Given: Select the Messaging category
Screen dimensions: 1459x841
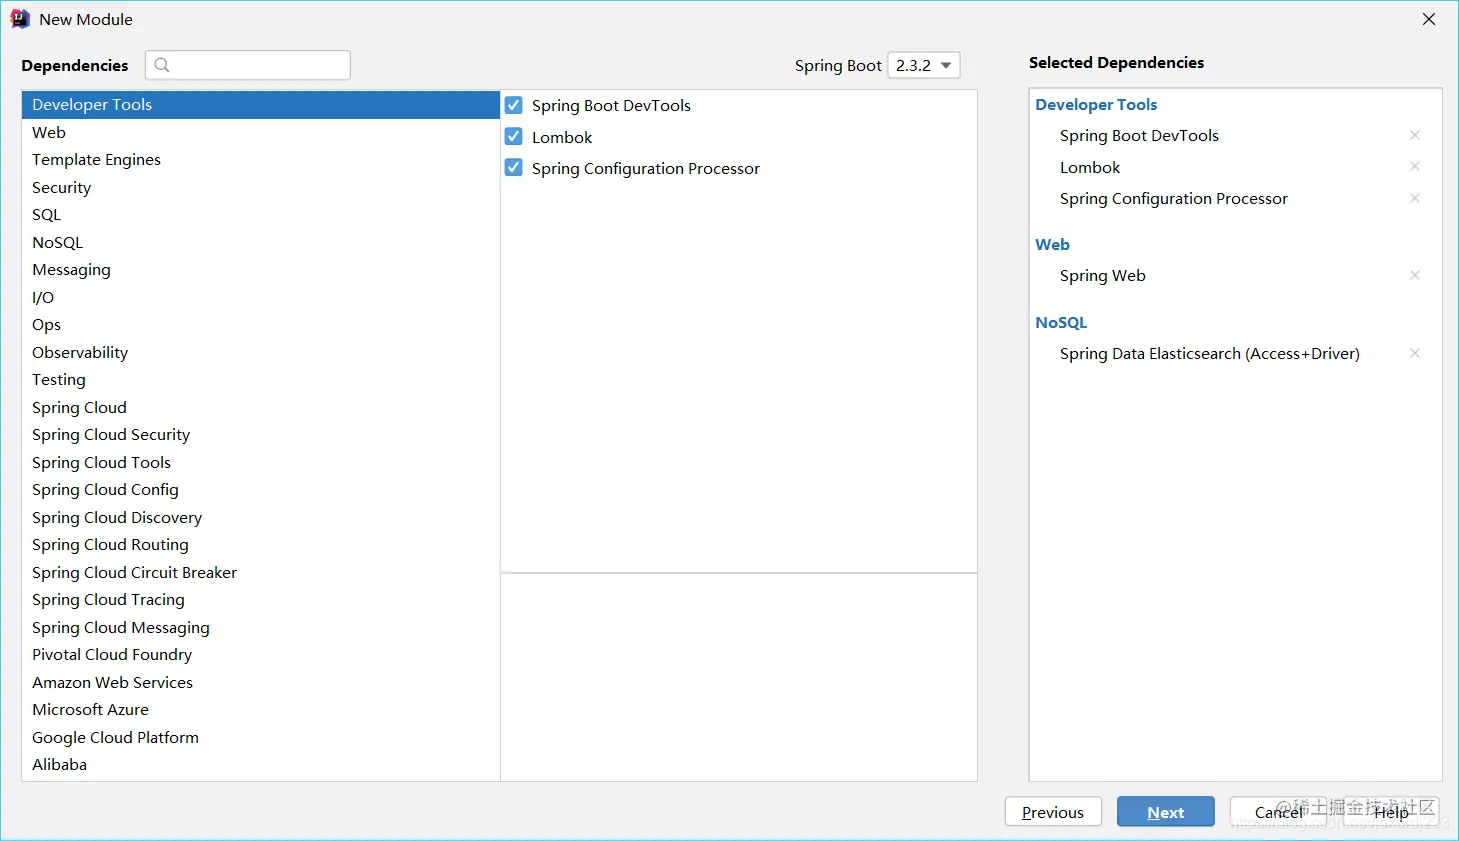Looking at the screenshot, I should pyautogui.click(x=261, y=270).
